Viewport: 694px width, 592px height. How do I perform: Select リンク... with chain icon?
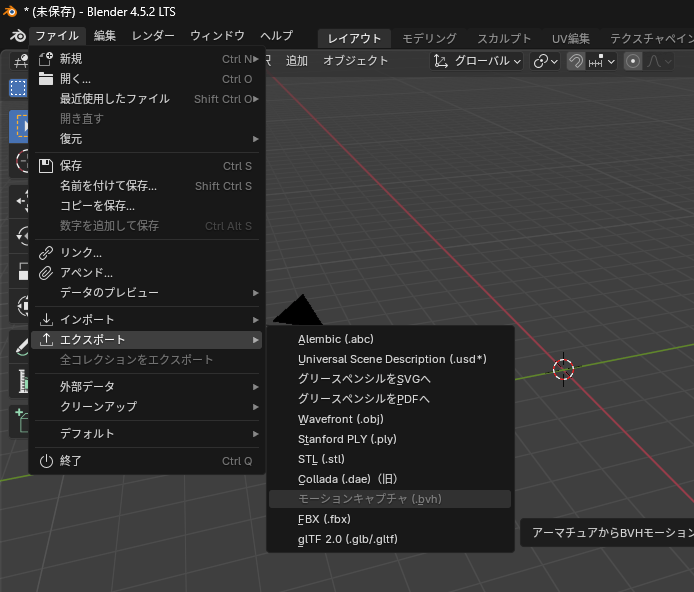click(x=80, y=253)
